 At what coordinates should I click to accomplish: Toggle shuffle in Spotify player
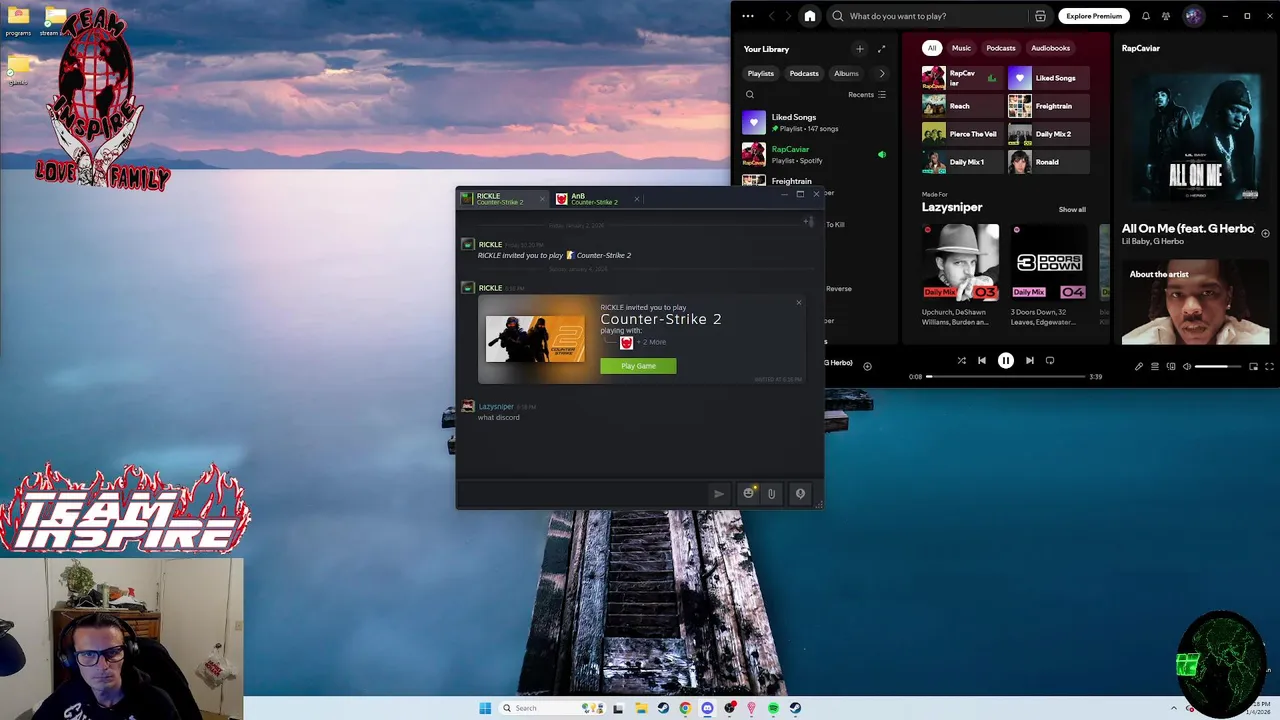(962, 361)
